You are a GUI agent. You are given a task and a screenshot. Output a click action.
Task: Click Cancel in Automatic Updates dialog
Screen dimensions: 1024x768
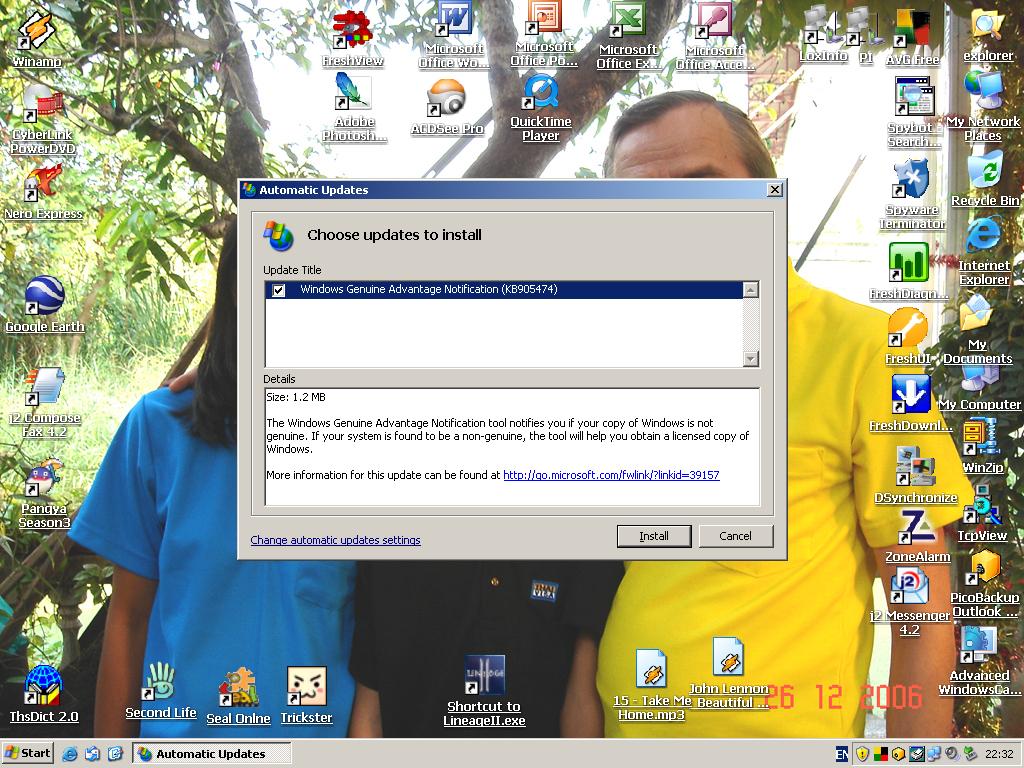[x=735, y=536]
